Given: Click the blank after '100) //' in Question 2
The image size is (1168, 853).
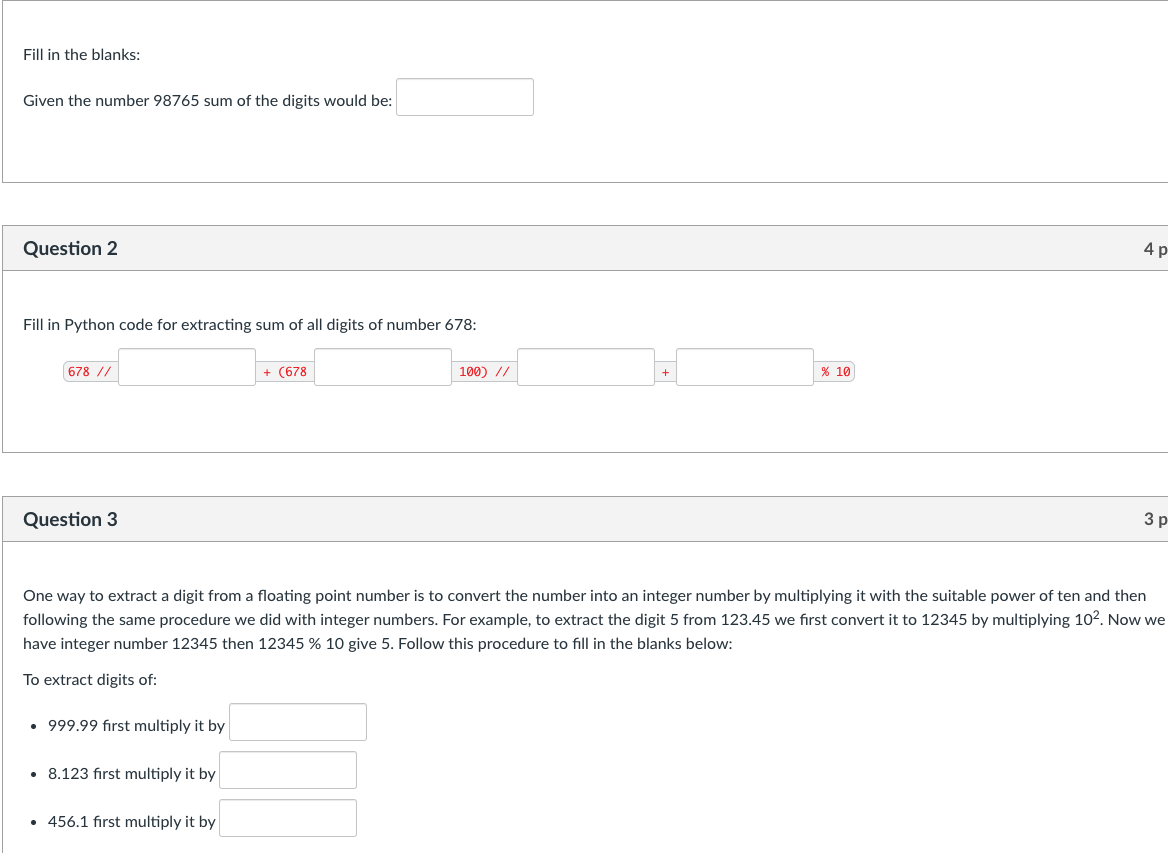Looking at the screenshot, I should (586, 367).
